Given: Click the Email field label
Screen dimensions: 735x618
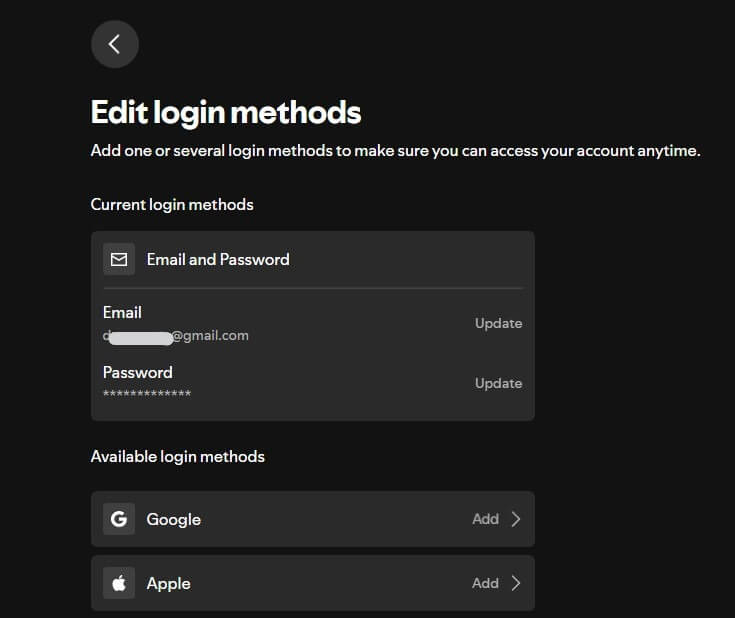Looking at the screenshot, I should click(122, 313).
